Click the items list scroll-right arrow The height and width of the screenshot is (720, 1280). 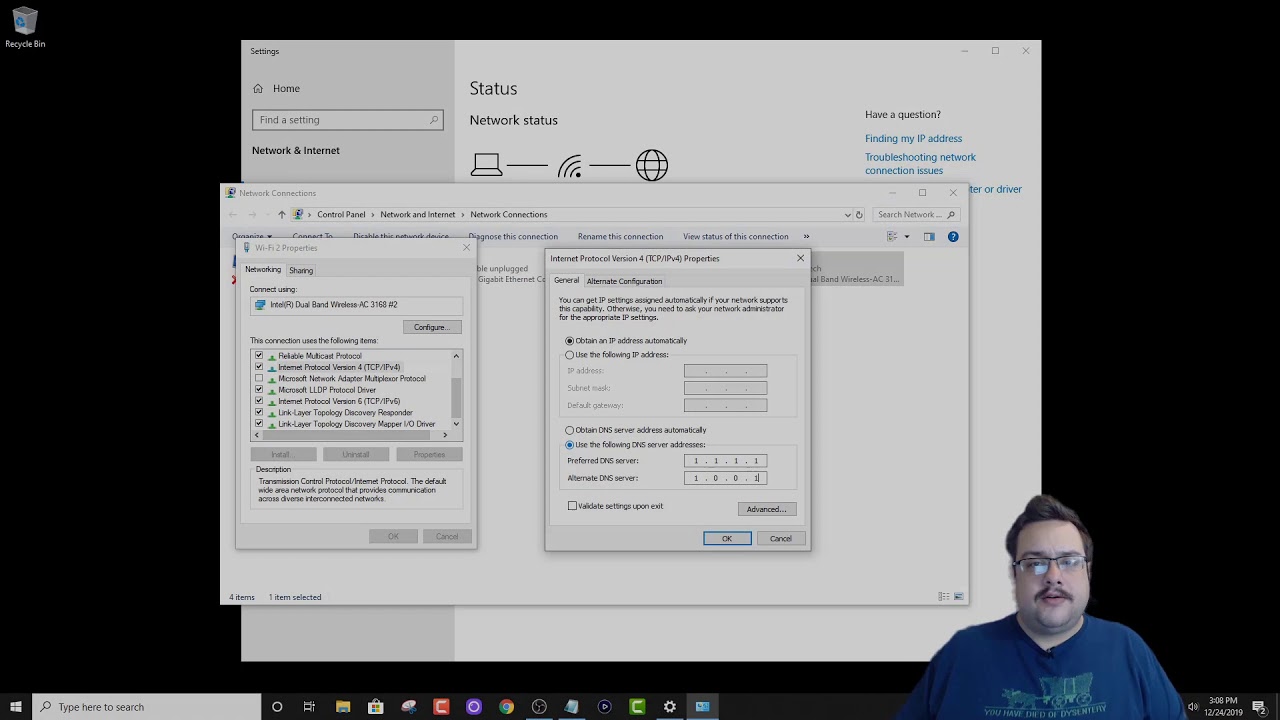pyautogui.click(x=445, y=435)
